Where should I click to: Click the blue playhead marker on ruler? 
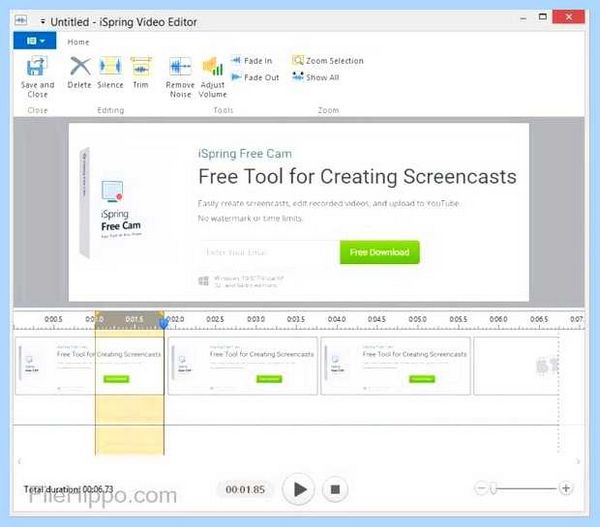click(163, 324)
